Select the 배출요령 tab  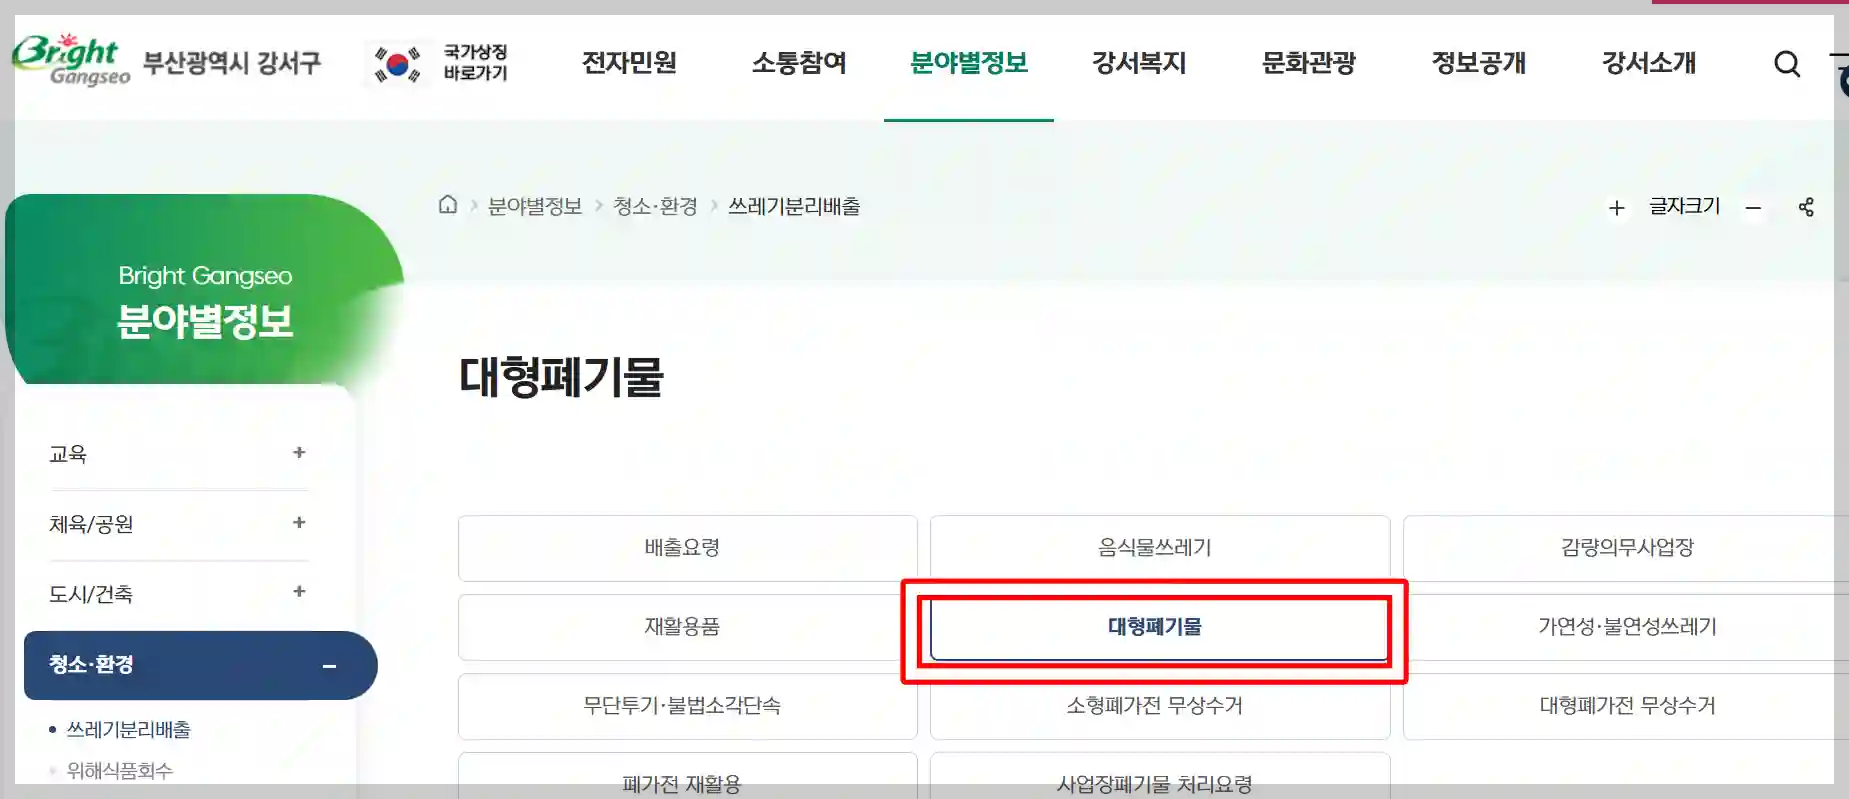point(687,548)
